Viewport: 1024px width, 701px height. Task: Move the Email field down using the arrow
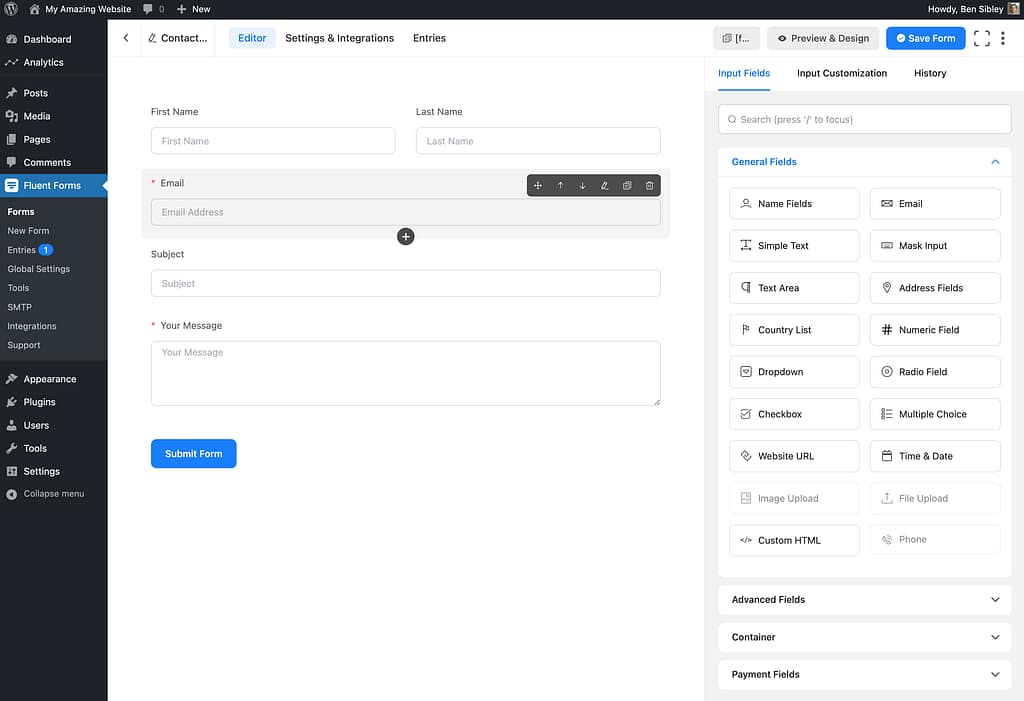[582, 185]
